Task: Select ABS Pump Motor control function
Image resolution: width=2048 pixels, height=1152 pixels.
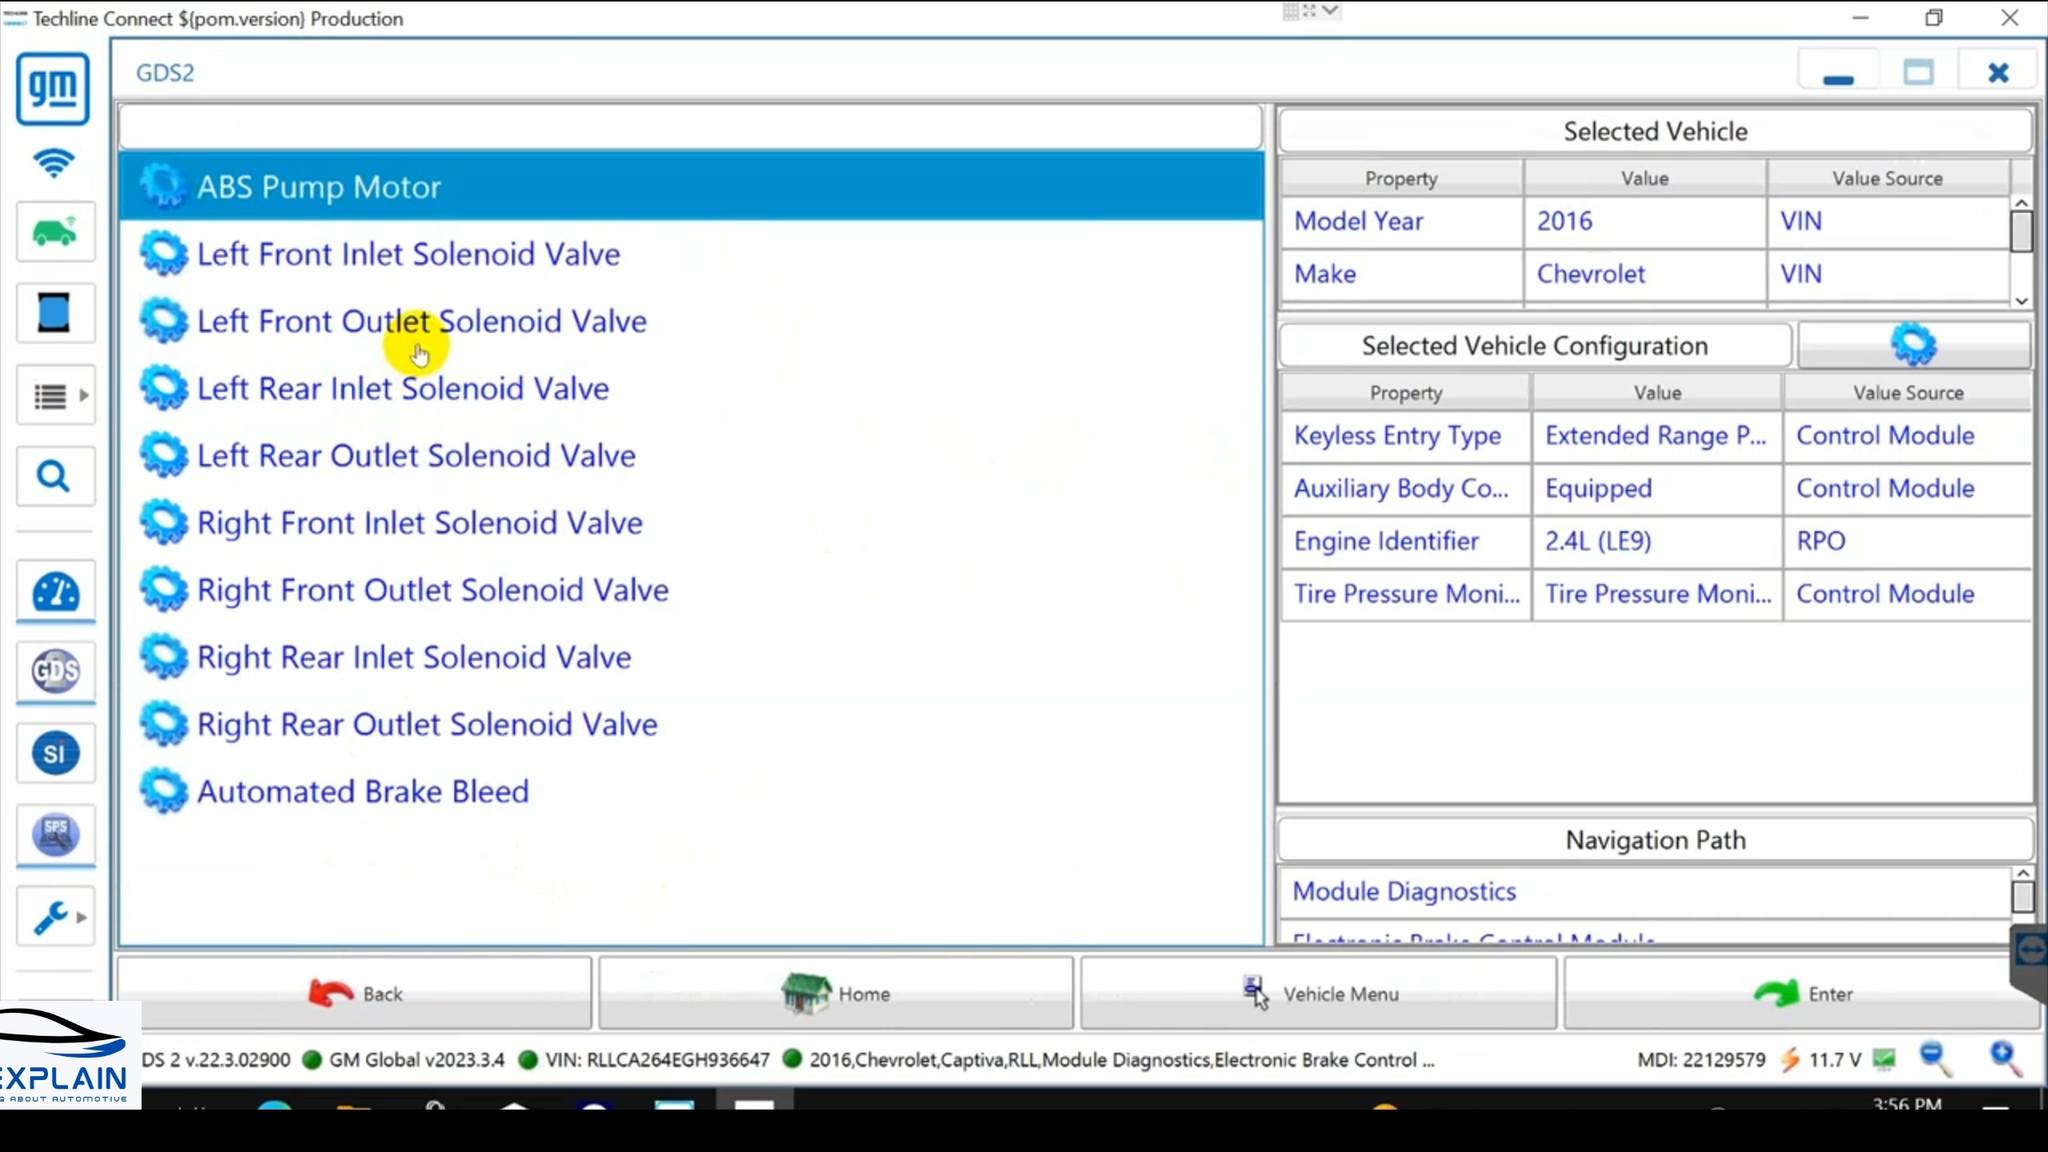Action: [x=691, y=187]
